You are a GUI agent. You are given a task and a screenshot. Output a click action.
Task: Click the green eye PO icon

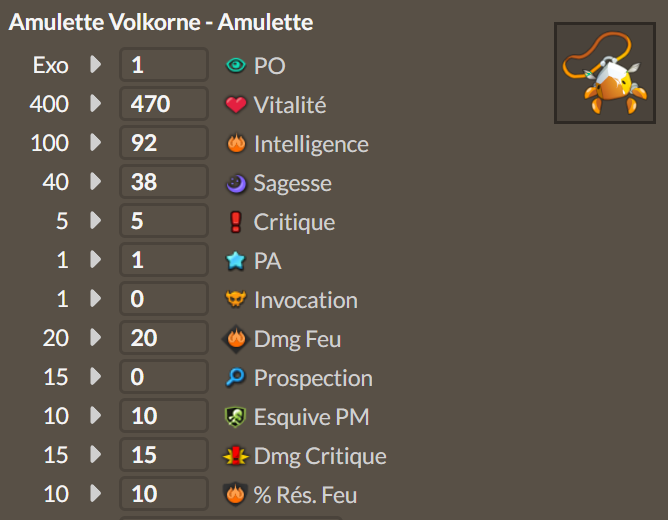pyautogui.click(x=236, y=65)
